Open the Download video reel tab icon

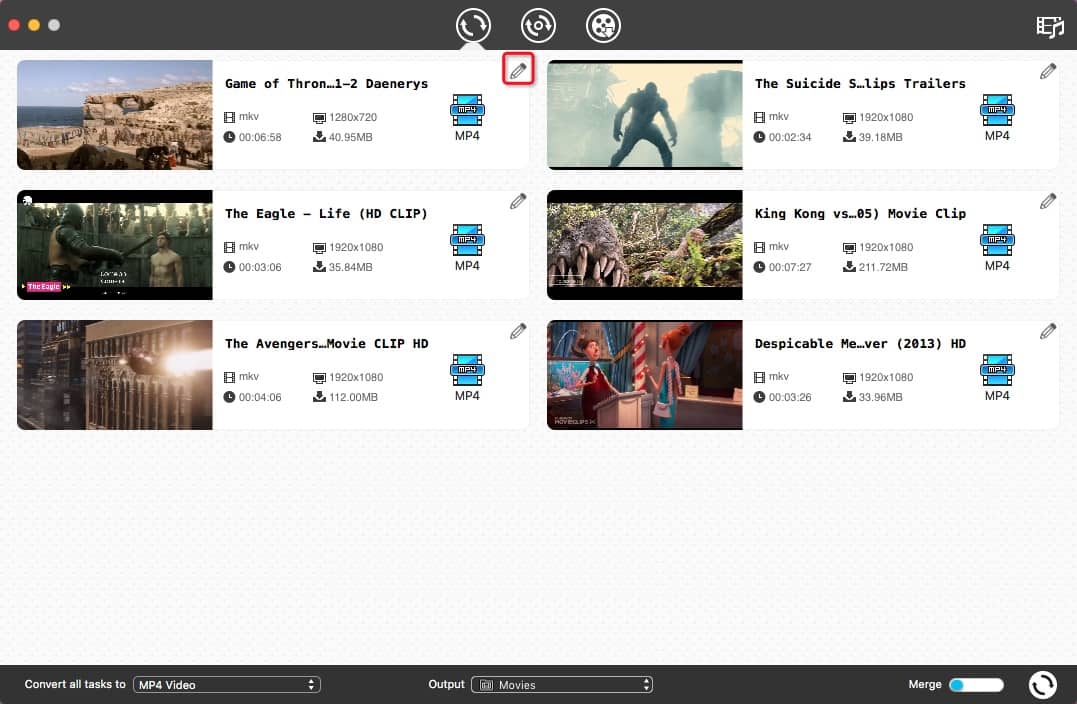tap(603, 26)
